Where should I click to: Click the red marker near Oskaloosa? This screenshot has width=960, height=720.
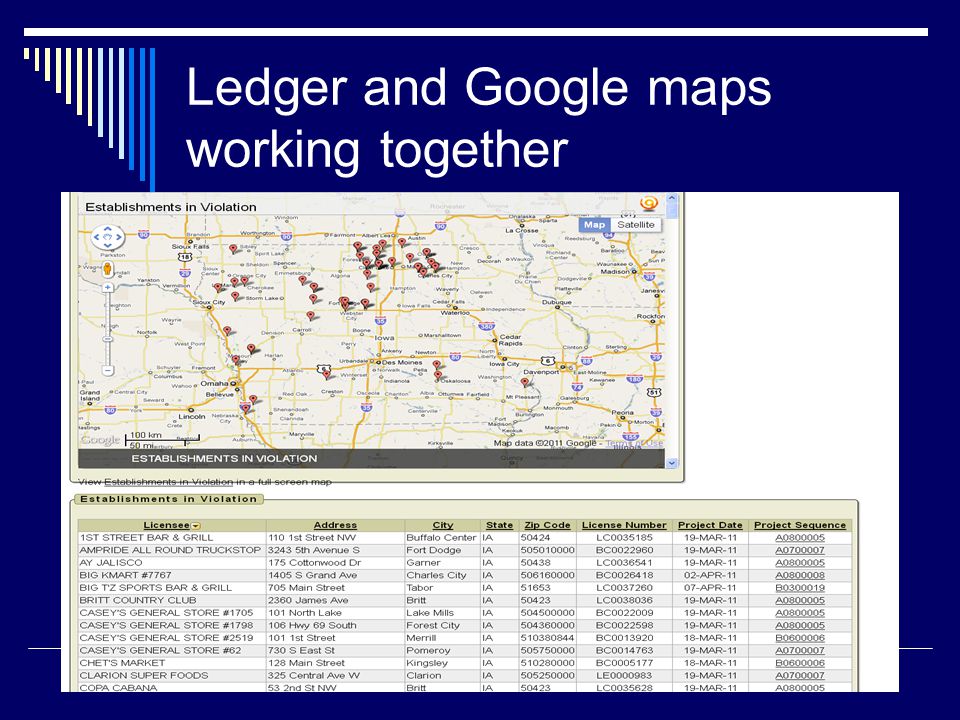[438, 375]
